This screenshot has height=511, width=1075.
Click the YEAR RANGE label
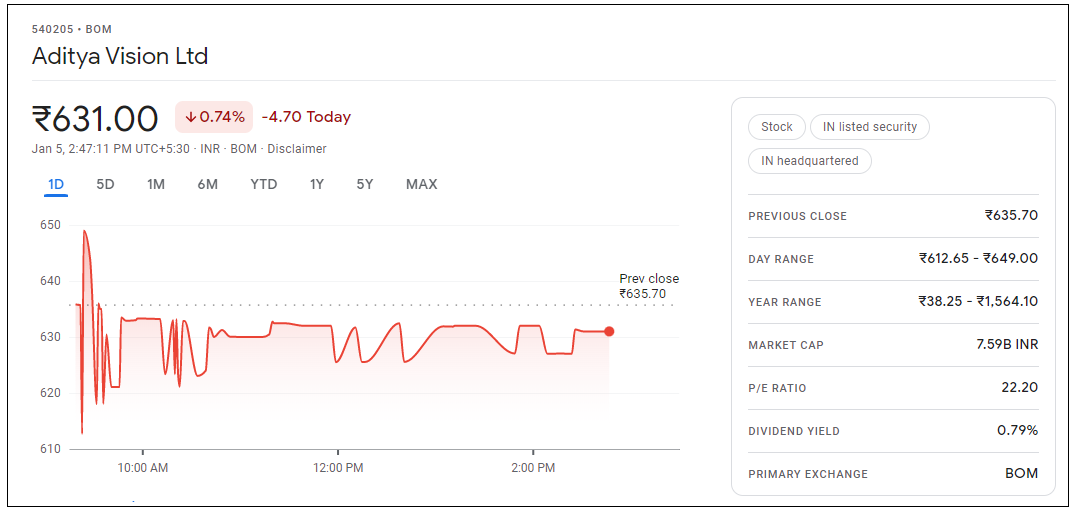click(785, 302)
